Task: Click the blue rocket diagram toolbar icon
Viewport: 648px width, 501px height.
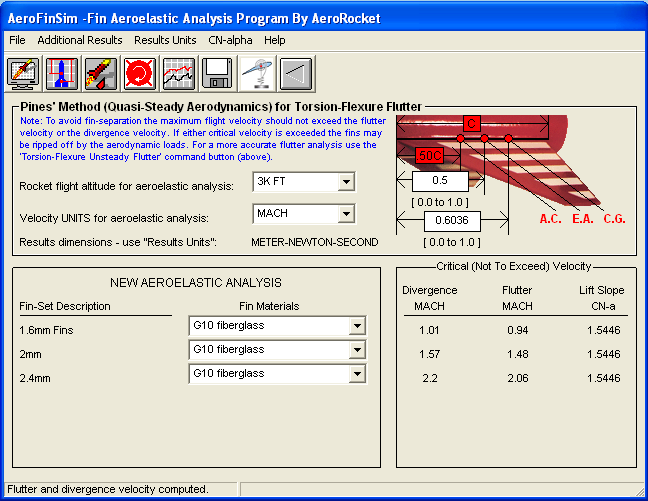Action: click(61, 74)
